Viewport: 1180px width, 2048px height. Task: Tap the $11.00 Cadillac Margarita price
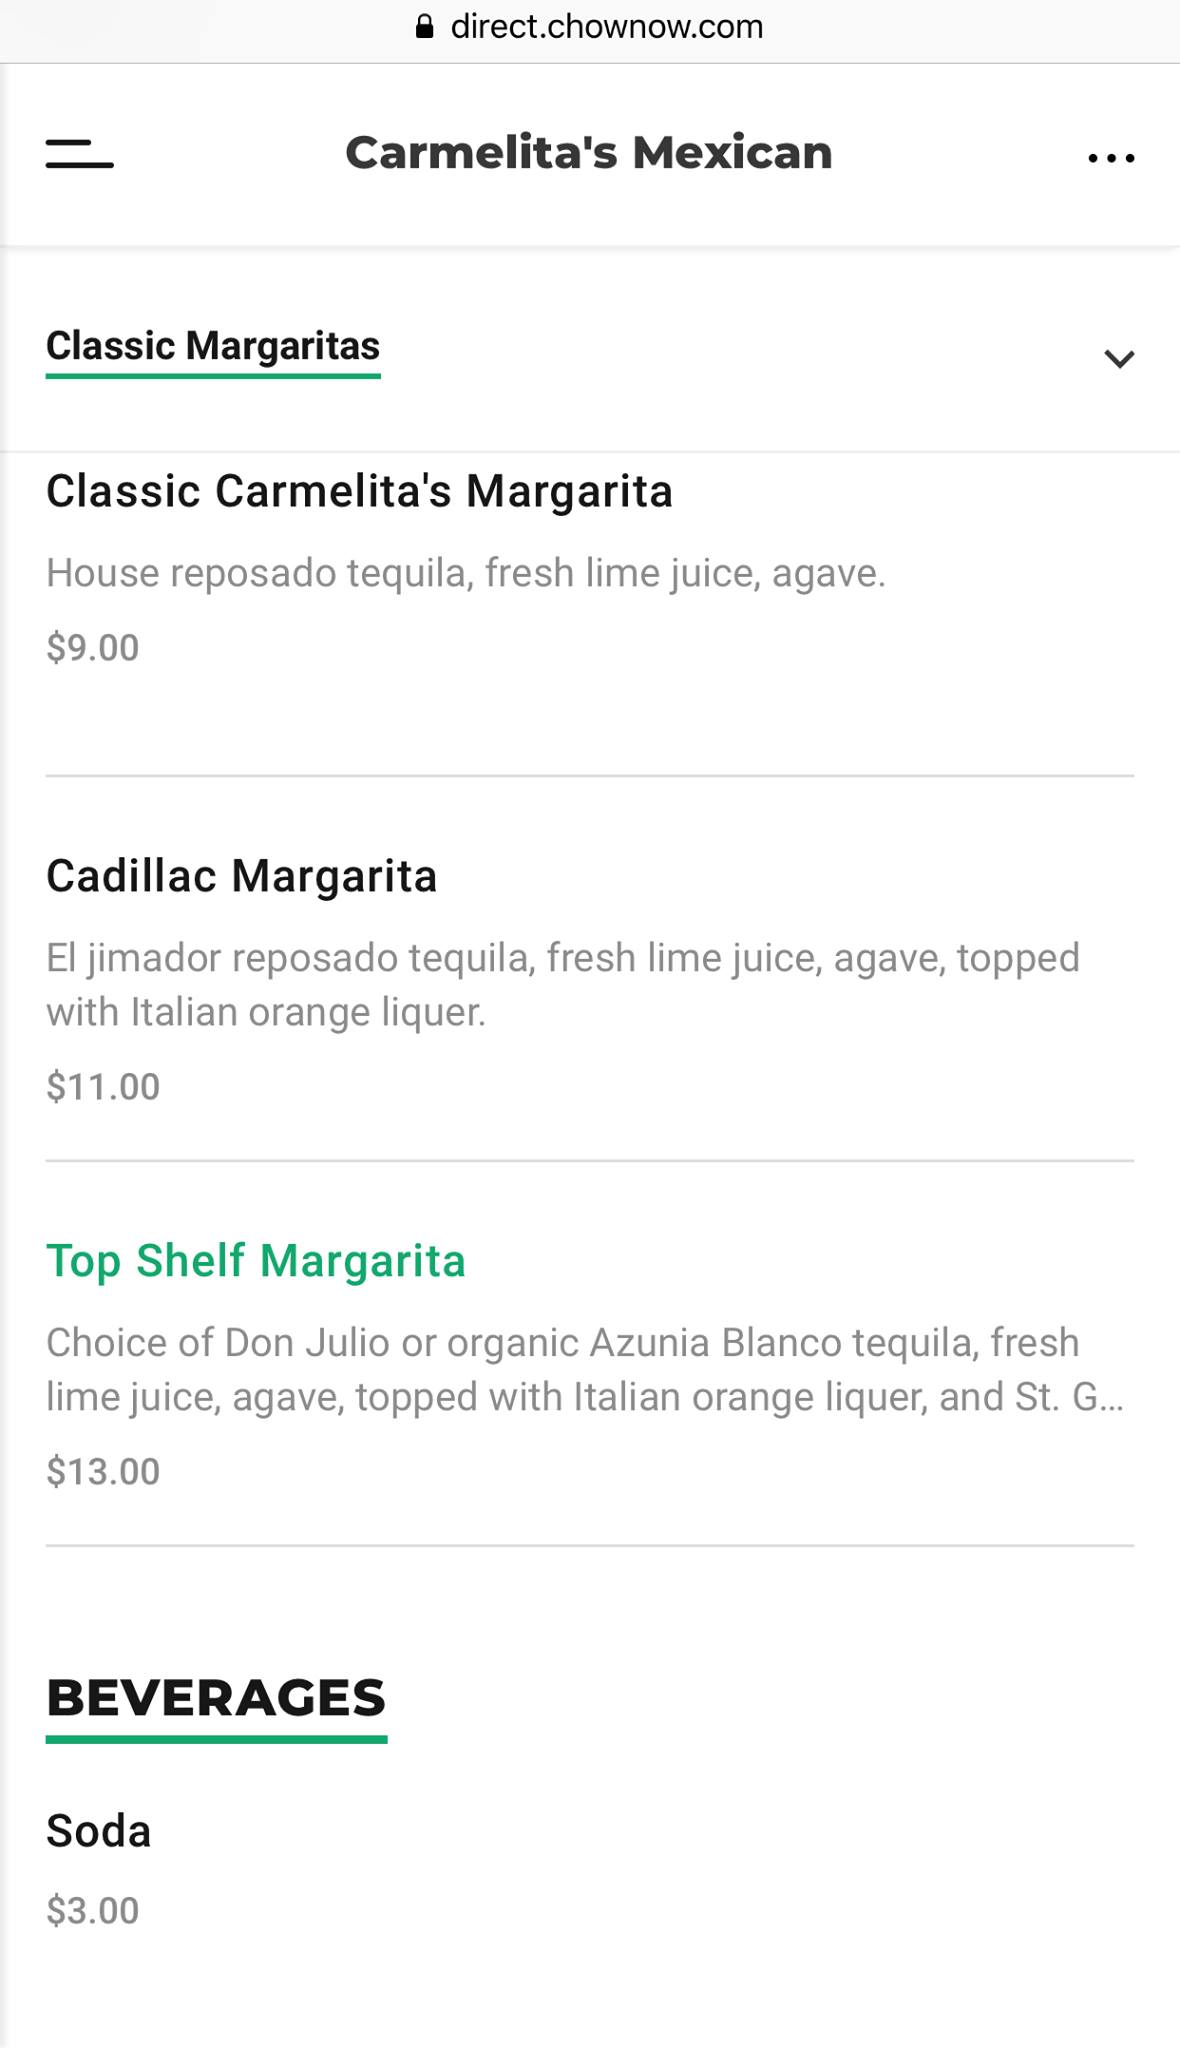pos(103,1087)
